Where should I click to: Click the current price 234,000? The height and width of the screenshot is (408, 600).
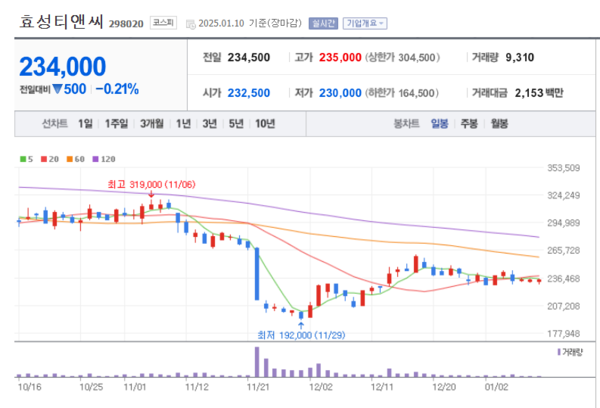62,67
